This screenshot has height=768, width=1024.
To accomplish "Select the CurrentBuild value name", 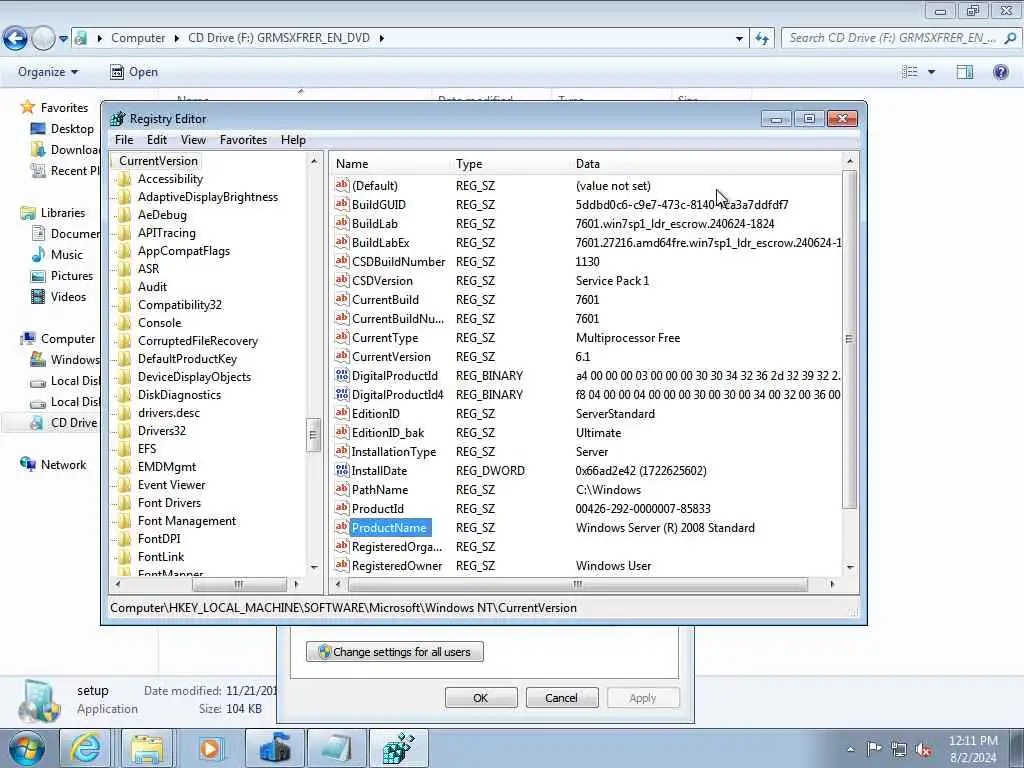I will click(385, 300).
